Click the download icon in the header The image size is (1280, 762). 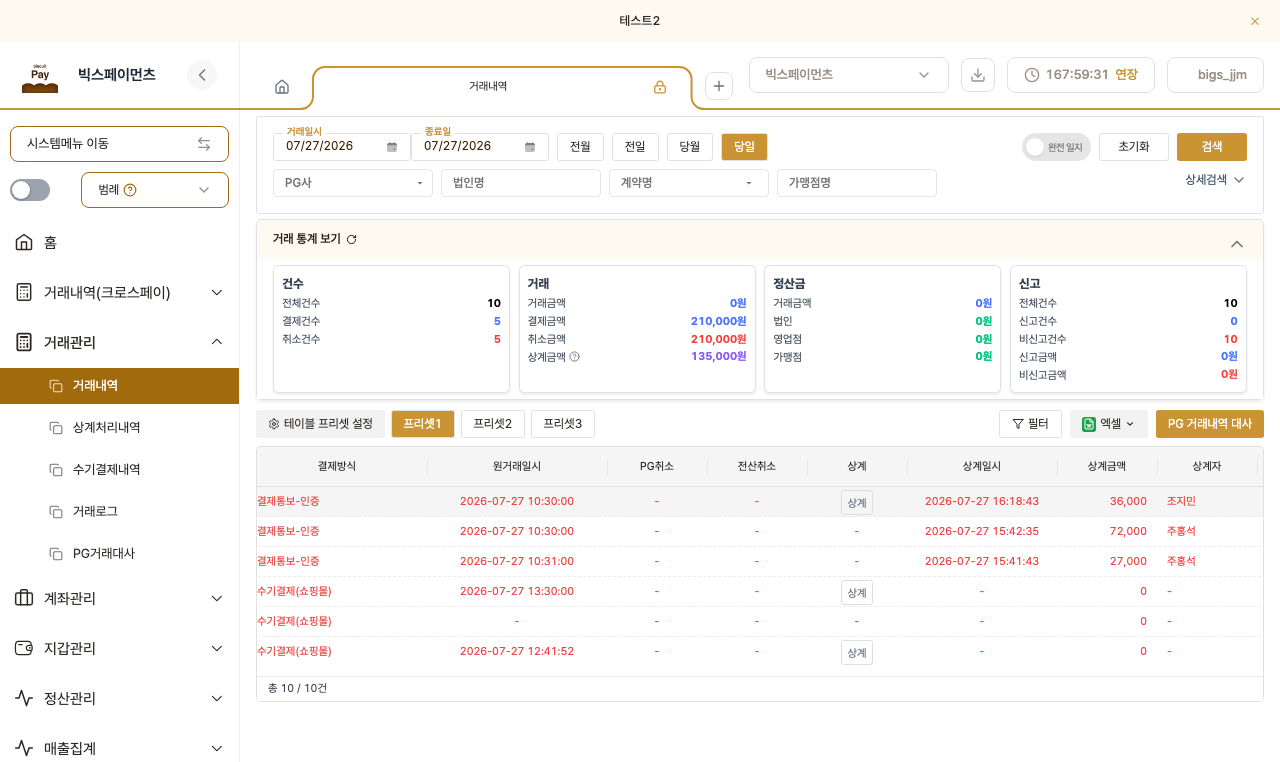[978, 75]
